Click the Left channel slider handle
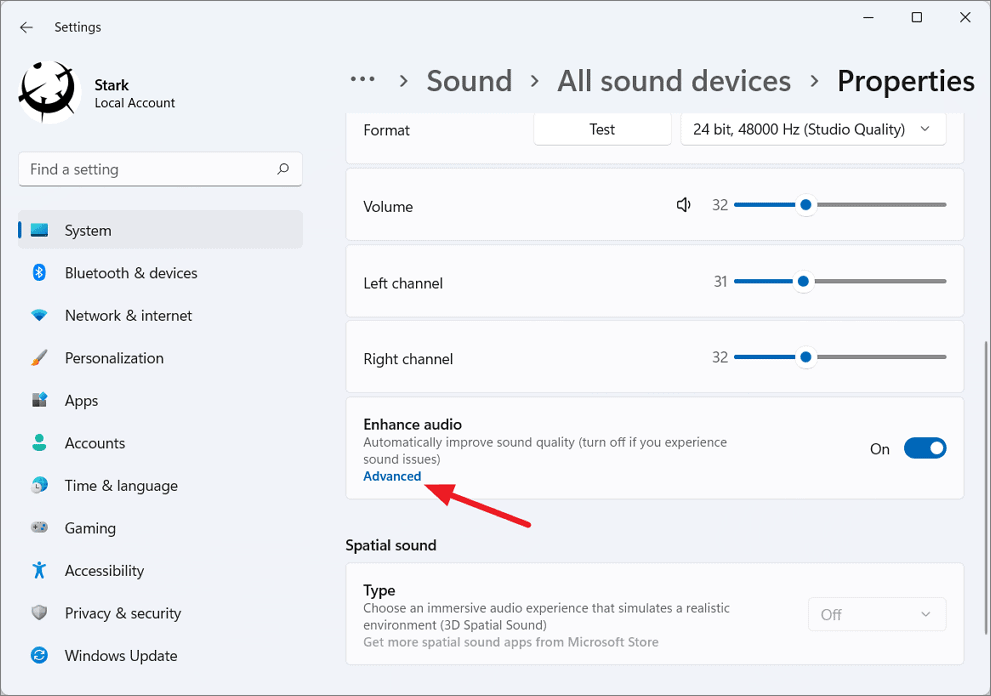This screenshot has width=991, height=696. 803,281
